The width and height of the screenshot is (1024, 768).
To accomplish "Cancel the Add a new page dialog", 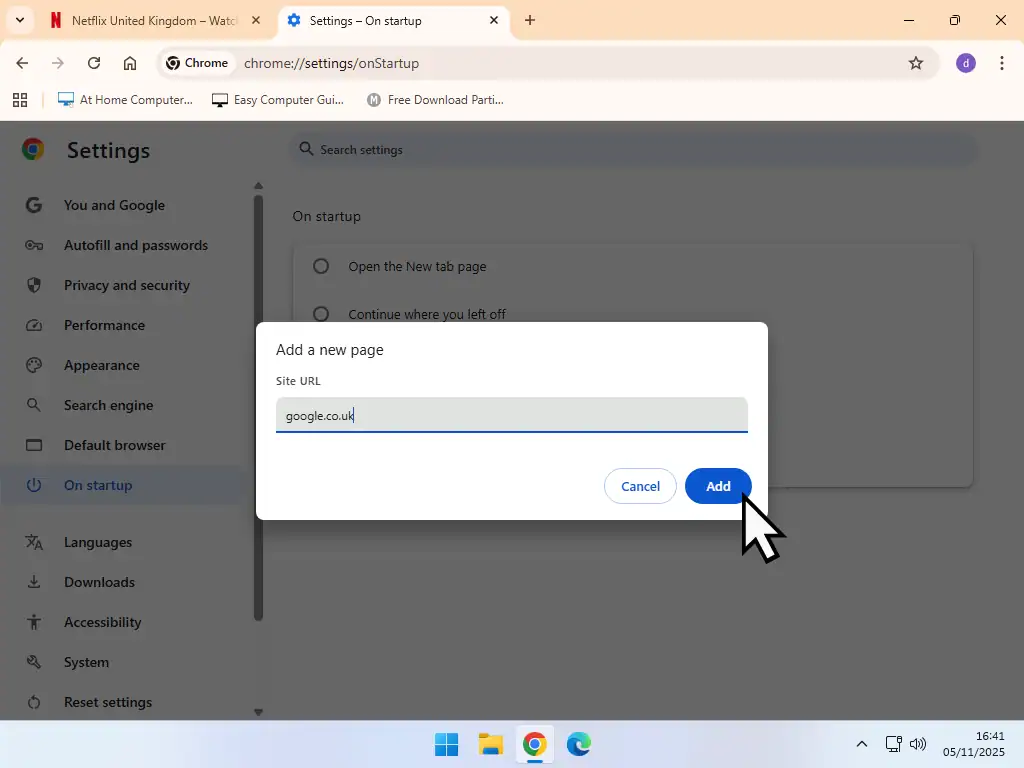I will coord(640,486).
